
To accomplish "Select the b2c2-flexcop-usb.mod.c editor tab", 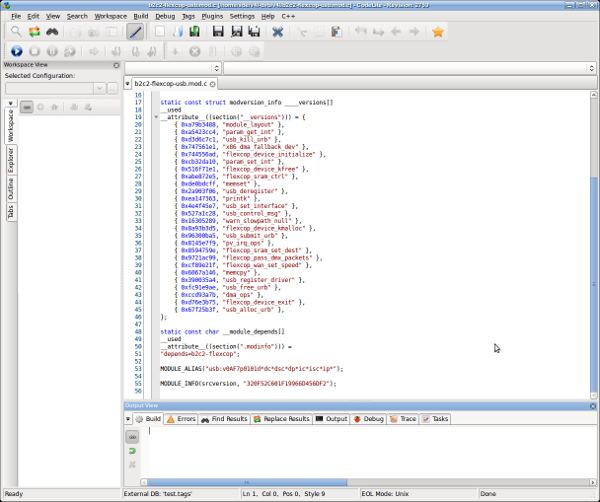I will coord(171,83).
